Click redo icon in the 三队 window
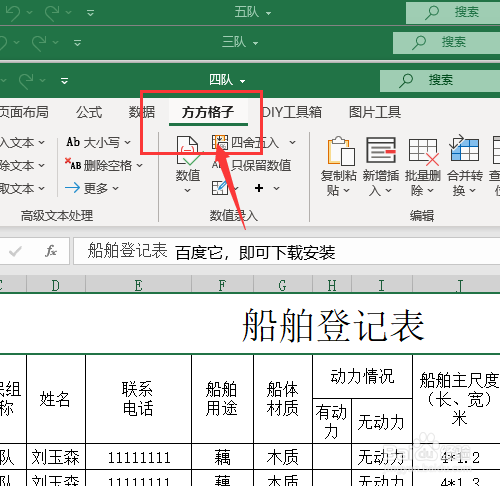 coord(40,43)
